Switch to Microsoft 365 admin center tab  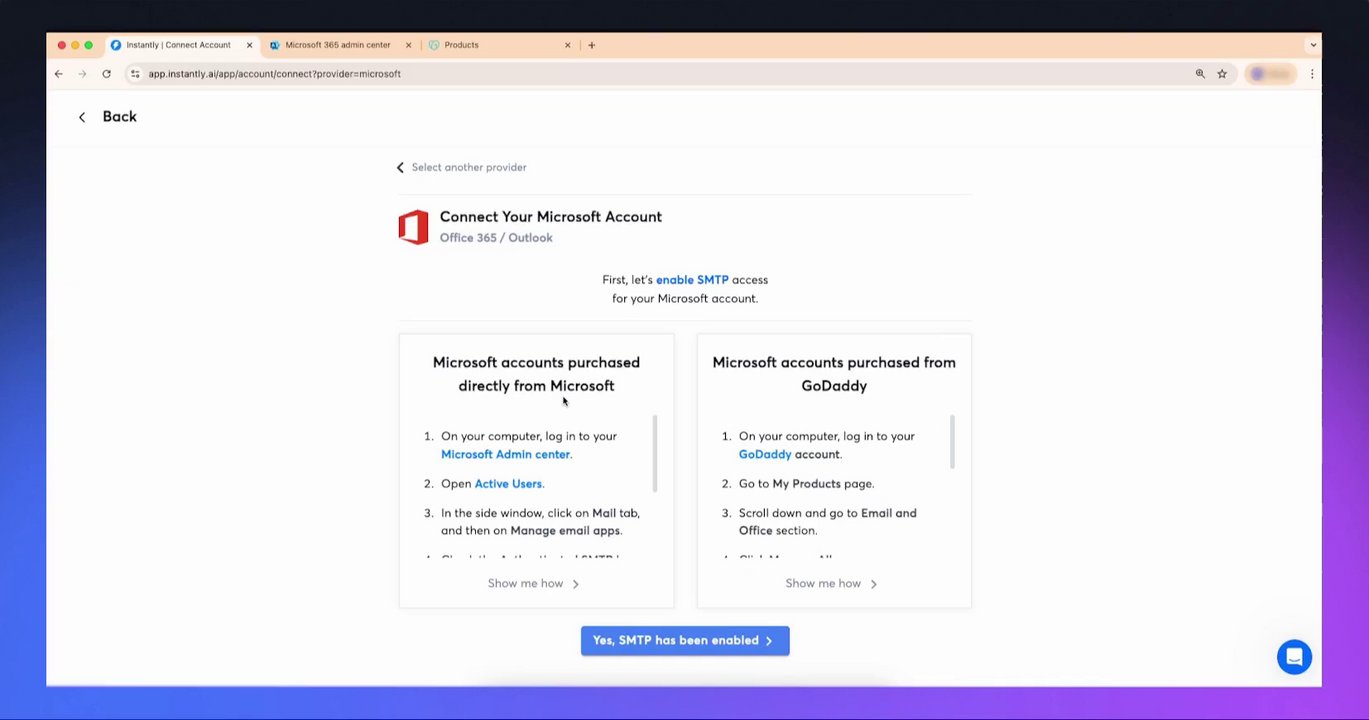coord(338,45)
